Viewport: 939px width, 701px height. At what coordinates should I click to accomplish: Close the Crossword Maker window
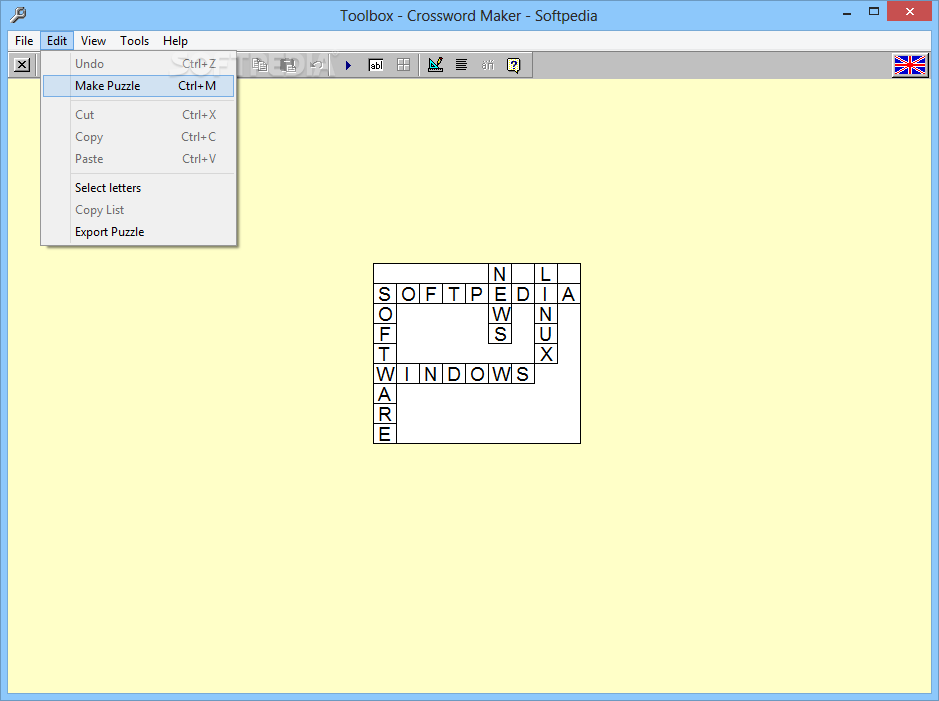[x=910, y=11]
